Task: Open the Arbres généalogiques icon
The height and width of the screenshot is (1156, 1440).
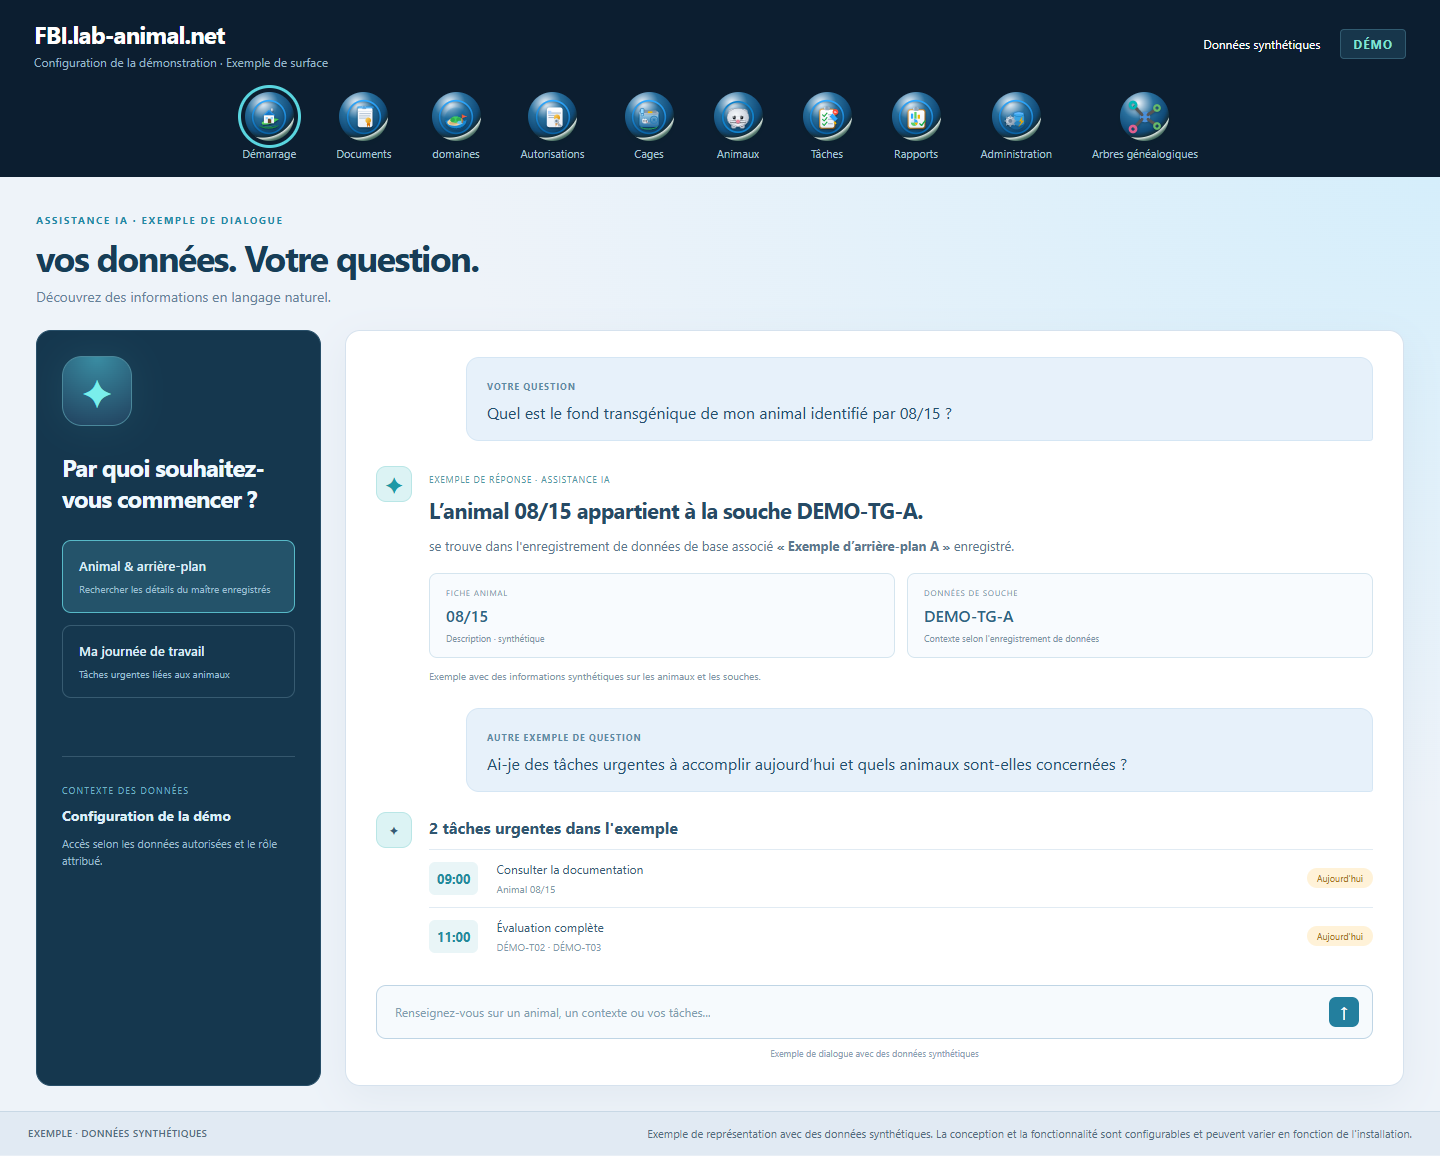Action: tap(1144, 116)
